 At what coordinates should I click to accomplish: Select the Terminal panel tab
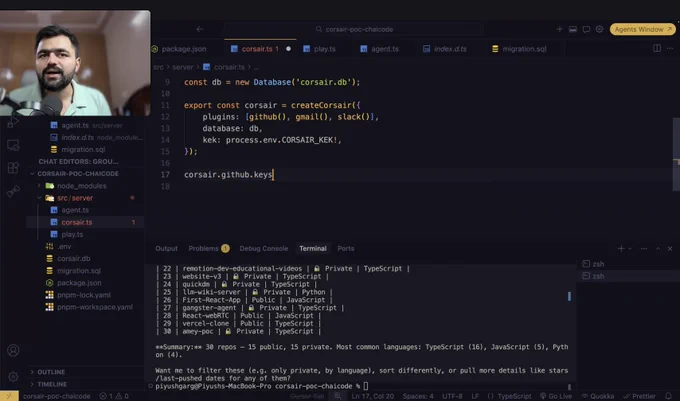pyautogui.click(x=313, y=248)
